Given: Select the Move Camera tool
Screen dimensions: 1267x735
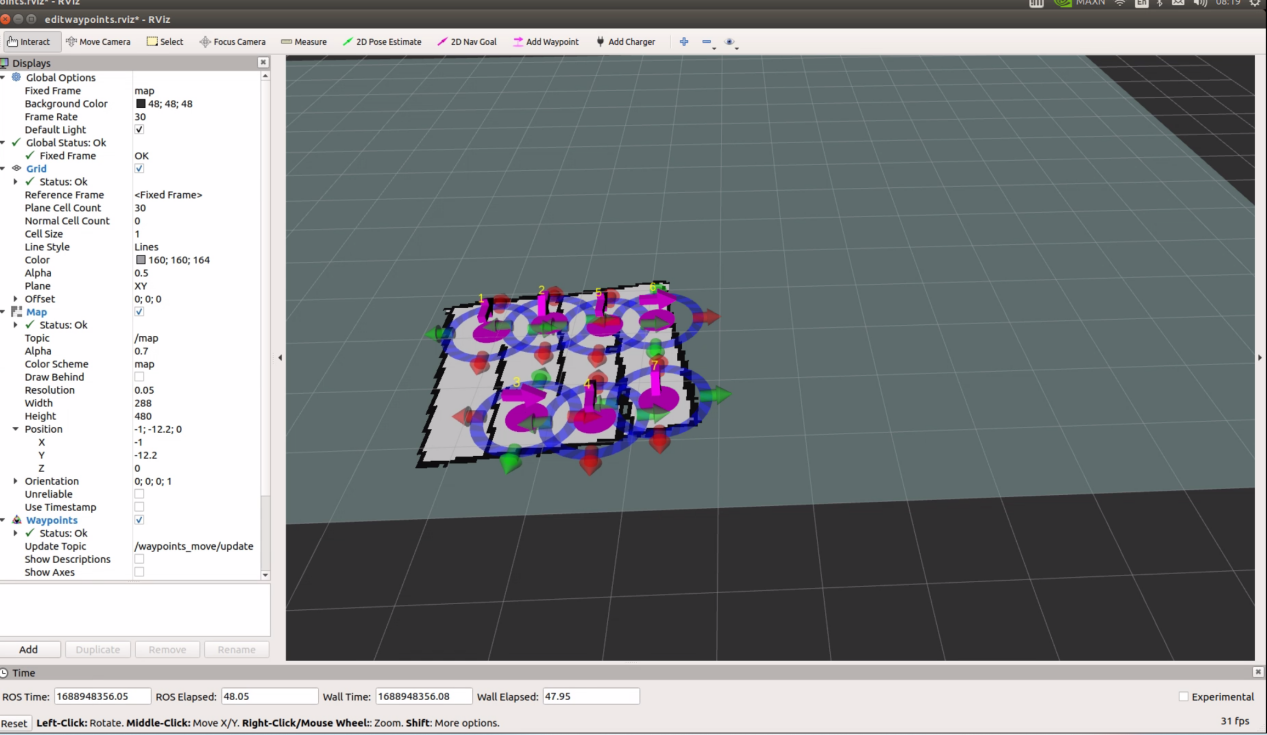Looking at the screenshot, I should pos(98,42).
